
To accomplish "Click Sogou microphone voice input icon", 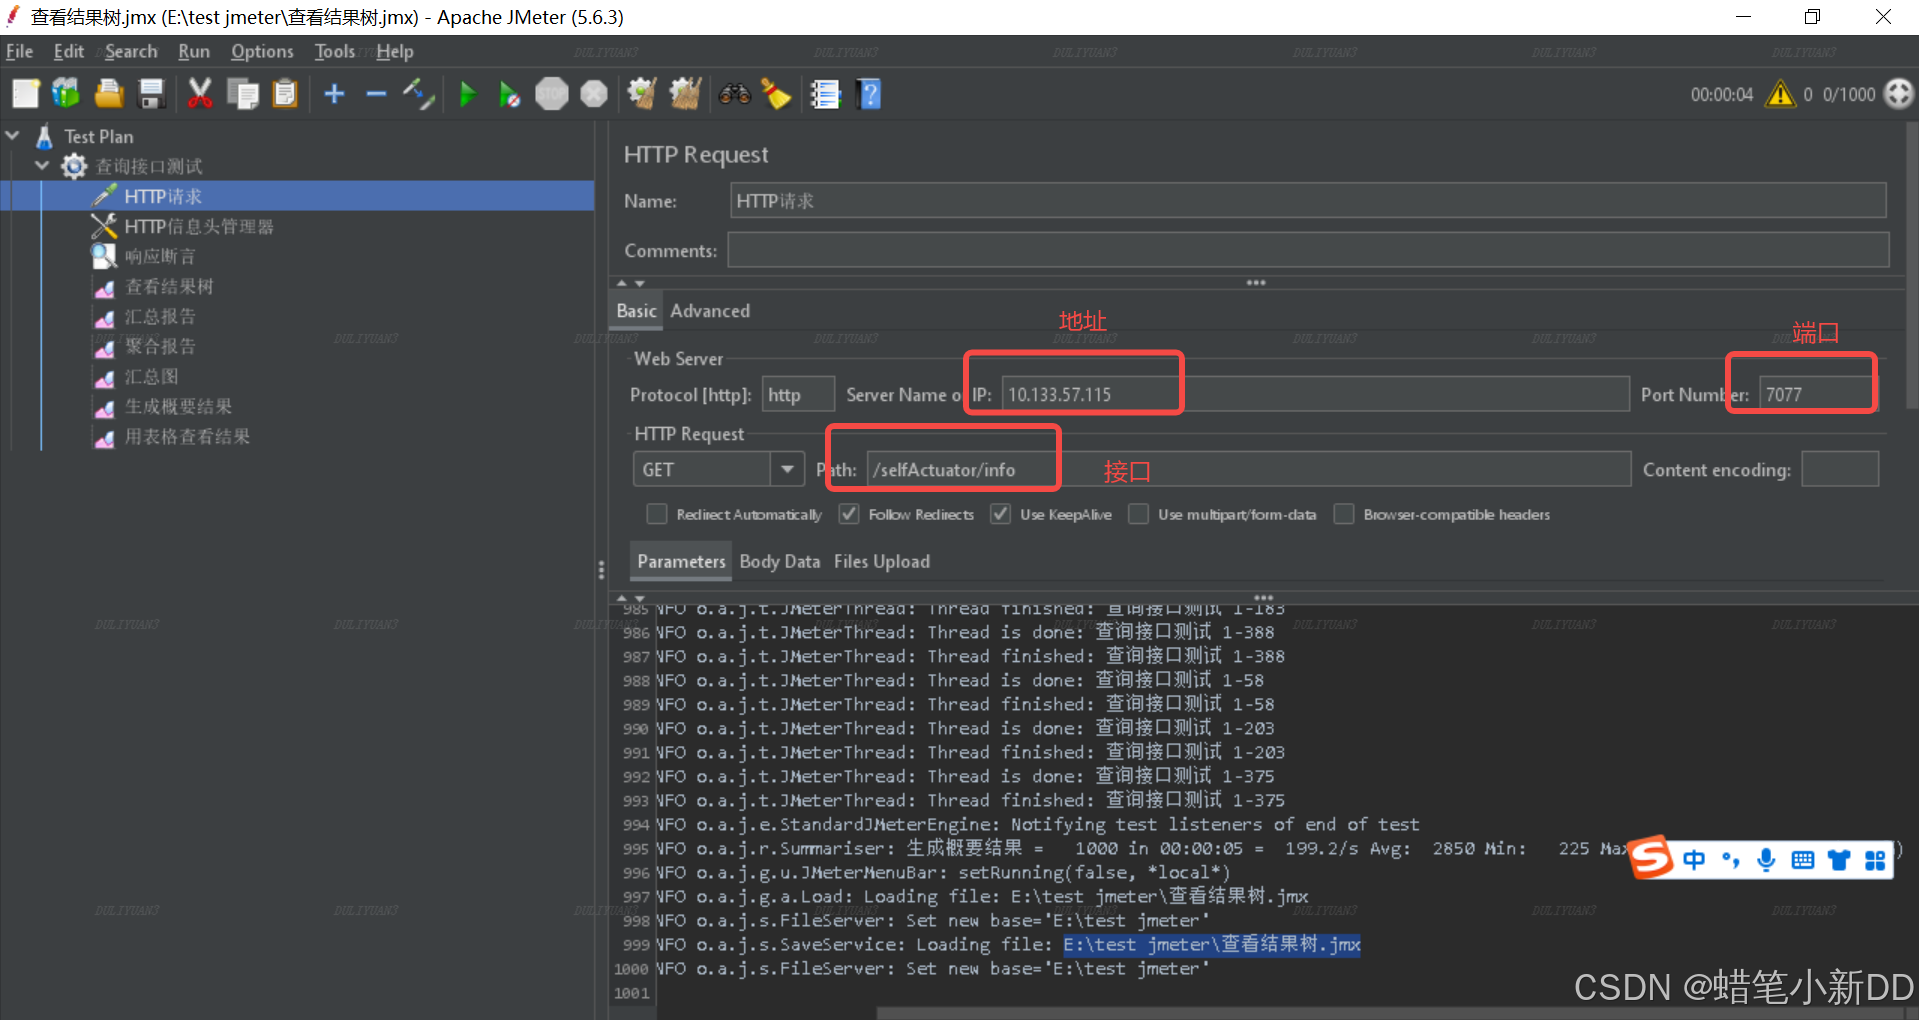I will 1766,860.
